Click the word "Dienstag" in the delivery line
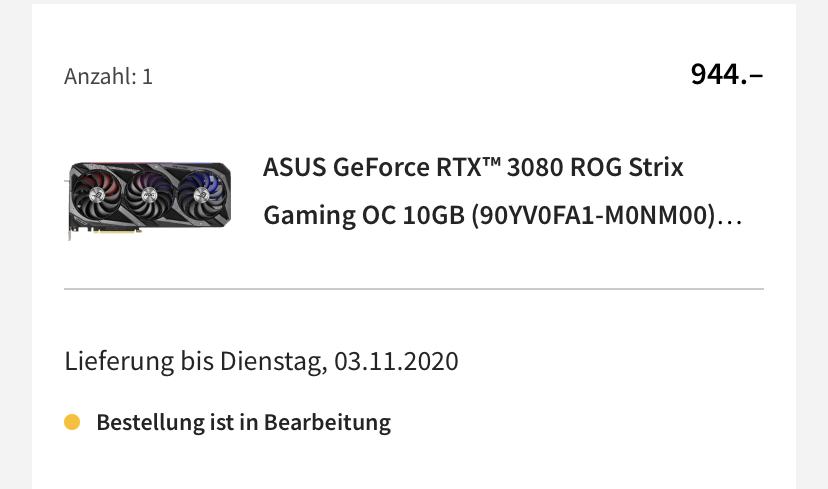The width and height of the screenshot is (828, 489). [273, 361]
